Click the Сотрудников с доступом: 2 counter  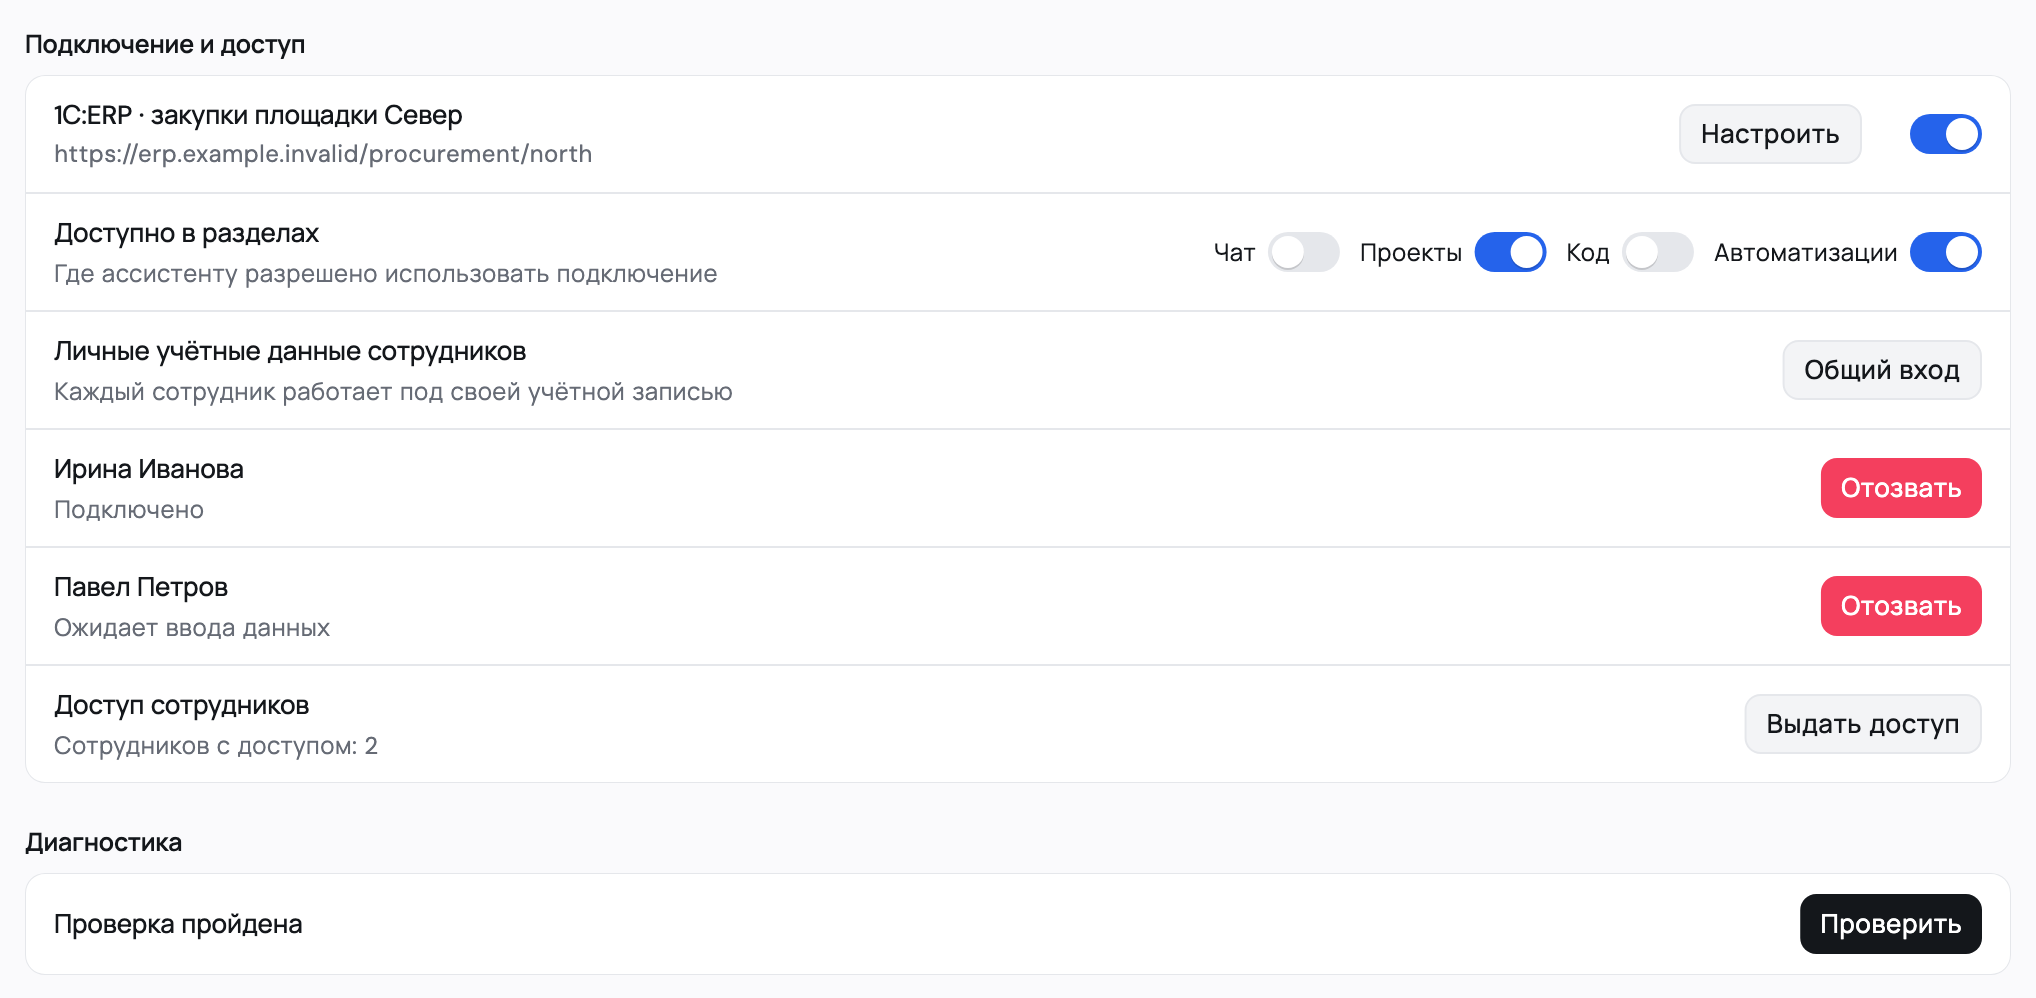click(x=216, y=746)
